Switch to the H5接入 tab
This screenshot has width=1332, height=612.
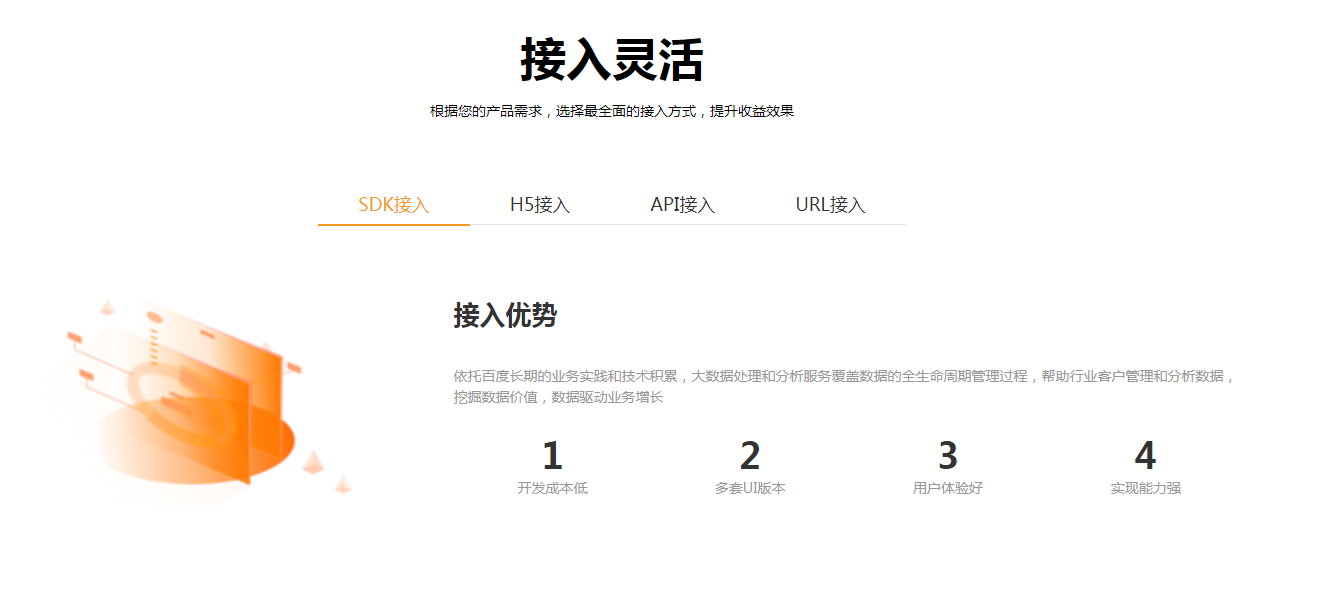540,205
